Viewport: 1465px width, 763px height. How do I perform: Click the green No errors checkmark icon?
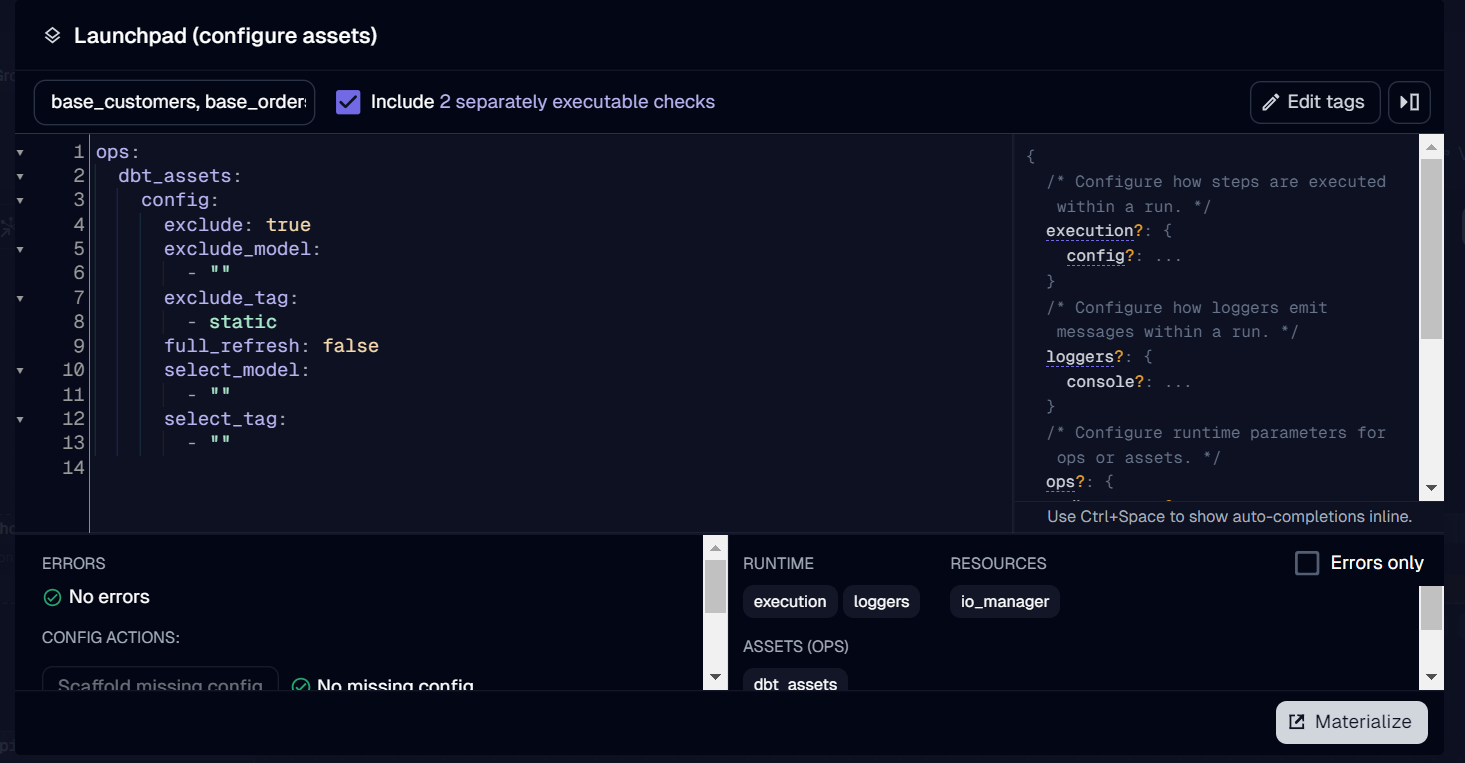point(53,597)
